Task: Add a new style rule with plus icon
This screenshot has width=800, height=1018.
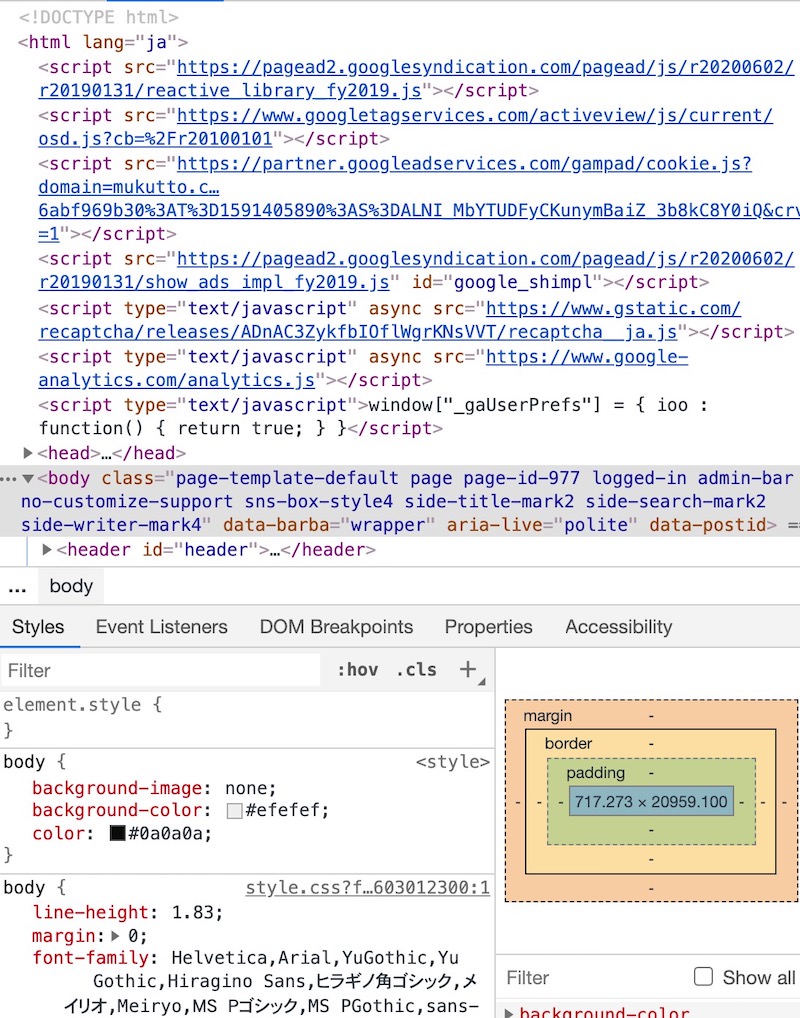Action: [468, 669]
